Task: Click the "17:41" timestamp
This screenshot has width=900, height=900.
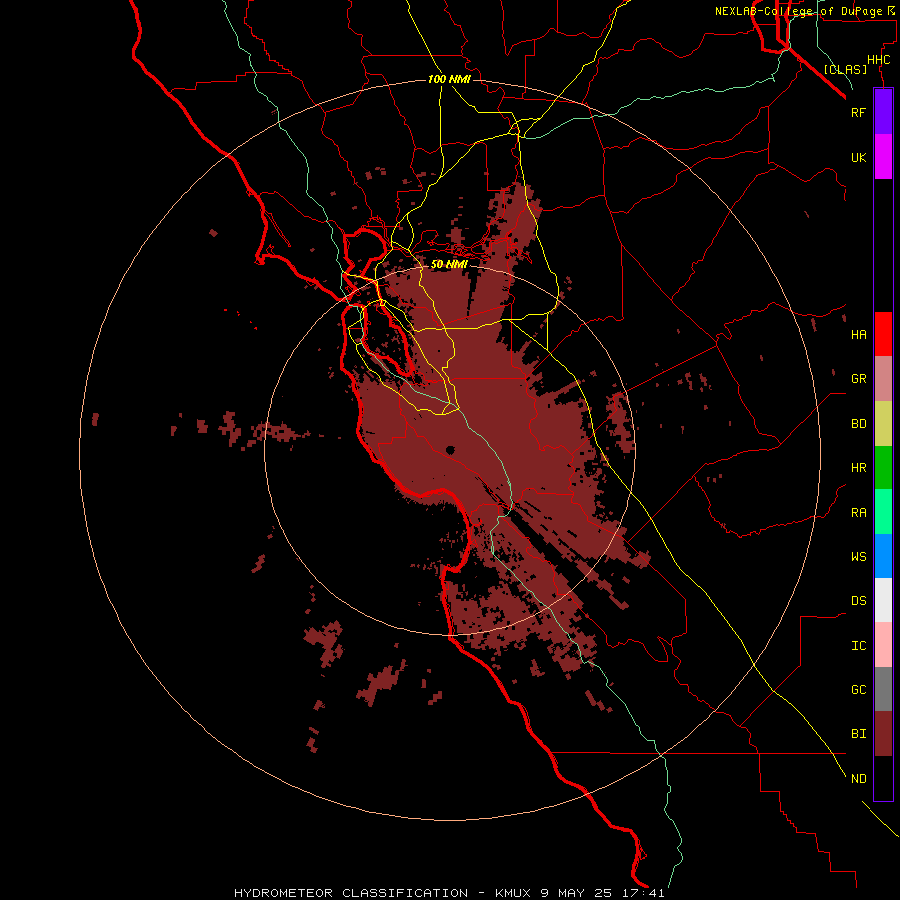Action: 643,893
